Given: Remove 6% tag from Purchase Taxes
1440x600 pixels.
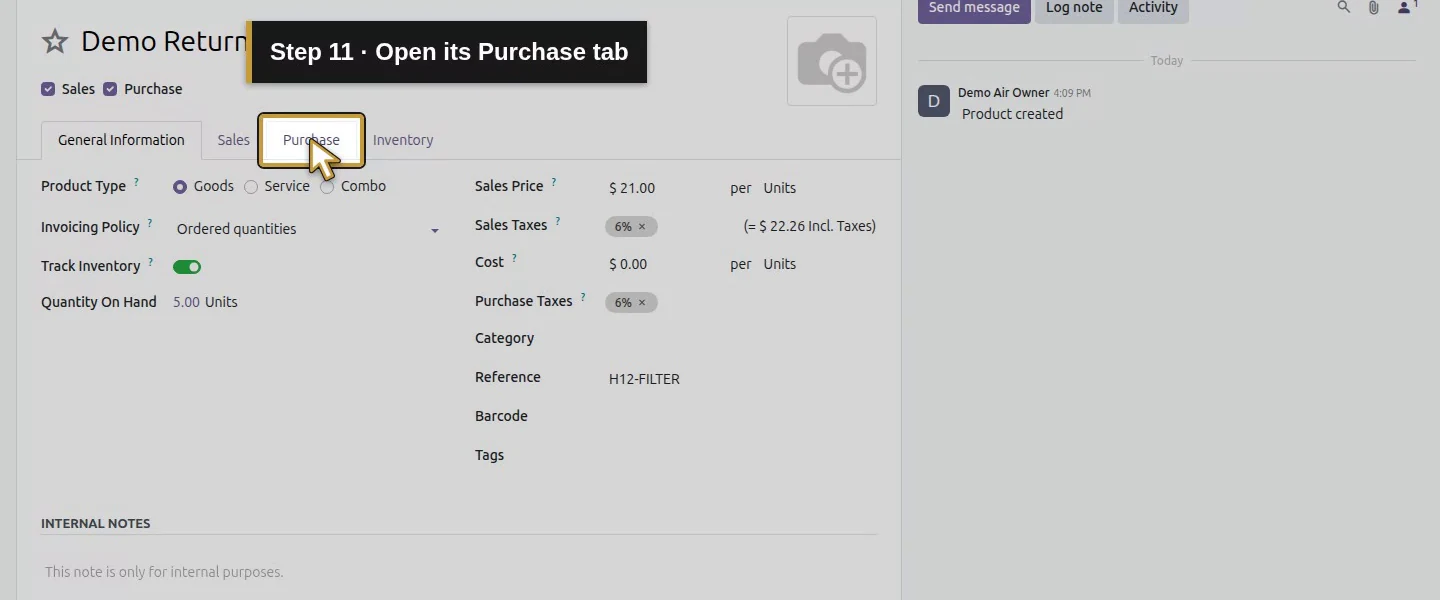Looking at the screenshot, I should tap(642, 303).
